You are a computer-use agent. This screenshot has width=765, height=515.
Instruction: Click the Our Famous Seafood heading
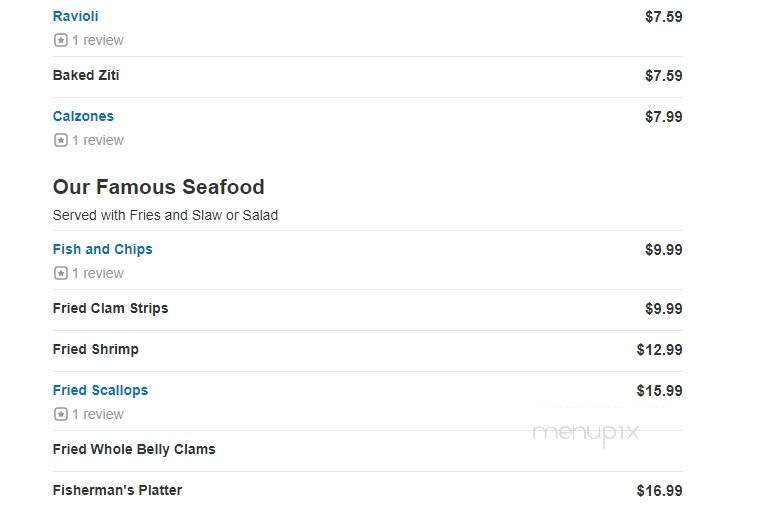click(x=158, y=187)
